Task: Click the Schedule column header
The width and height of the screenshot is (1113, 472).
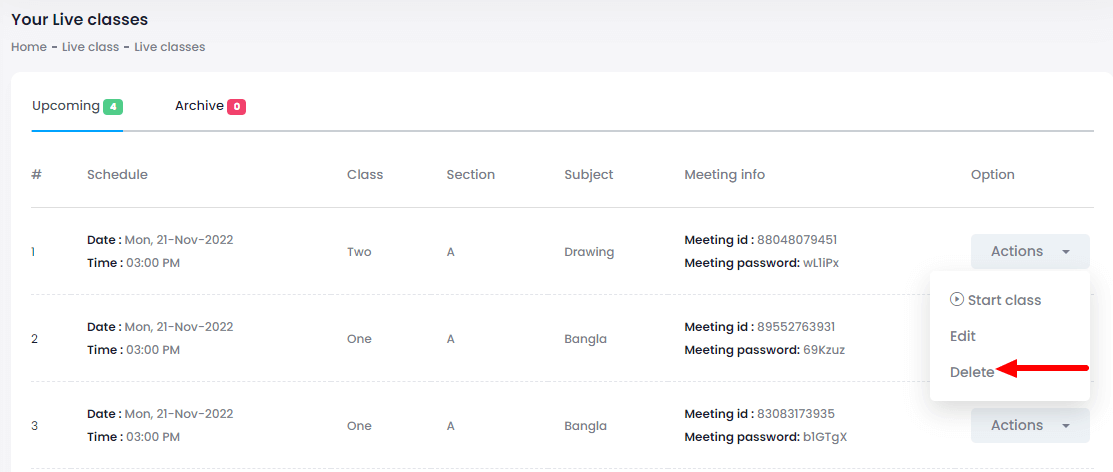Action: tap(117, 175)
